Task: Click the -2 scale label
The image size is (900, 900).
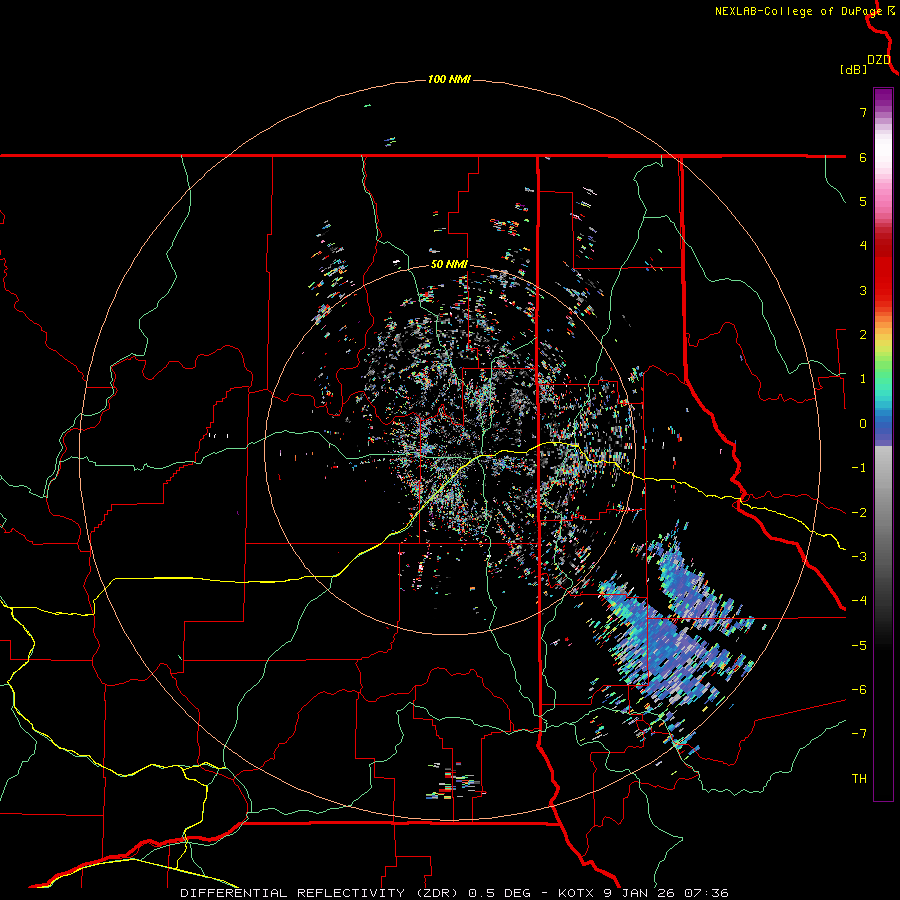Action: pos(859,513)
